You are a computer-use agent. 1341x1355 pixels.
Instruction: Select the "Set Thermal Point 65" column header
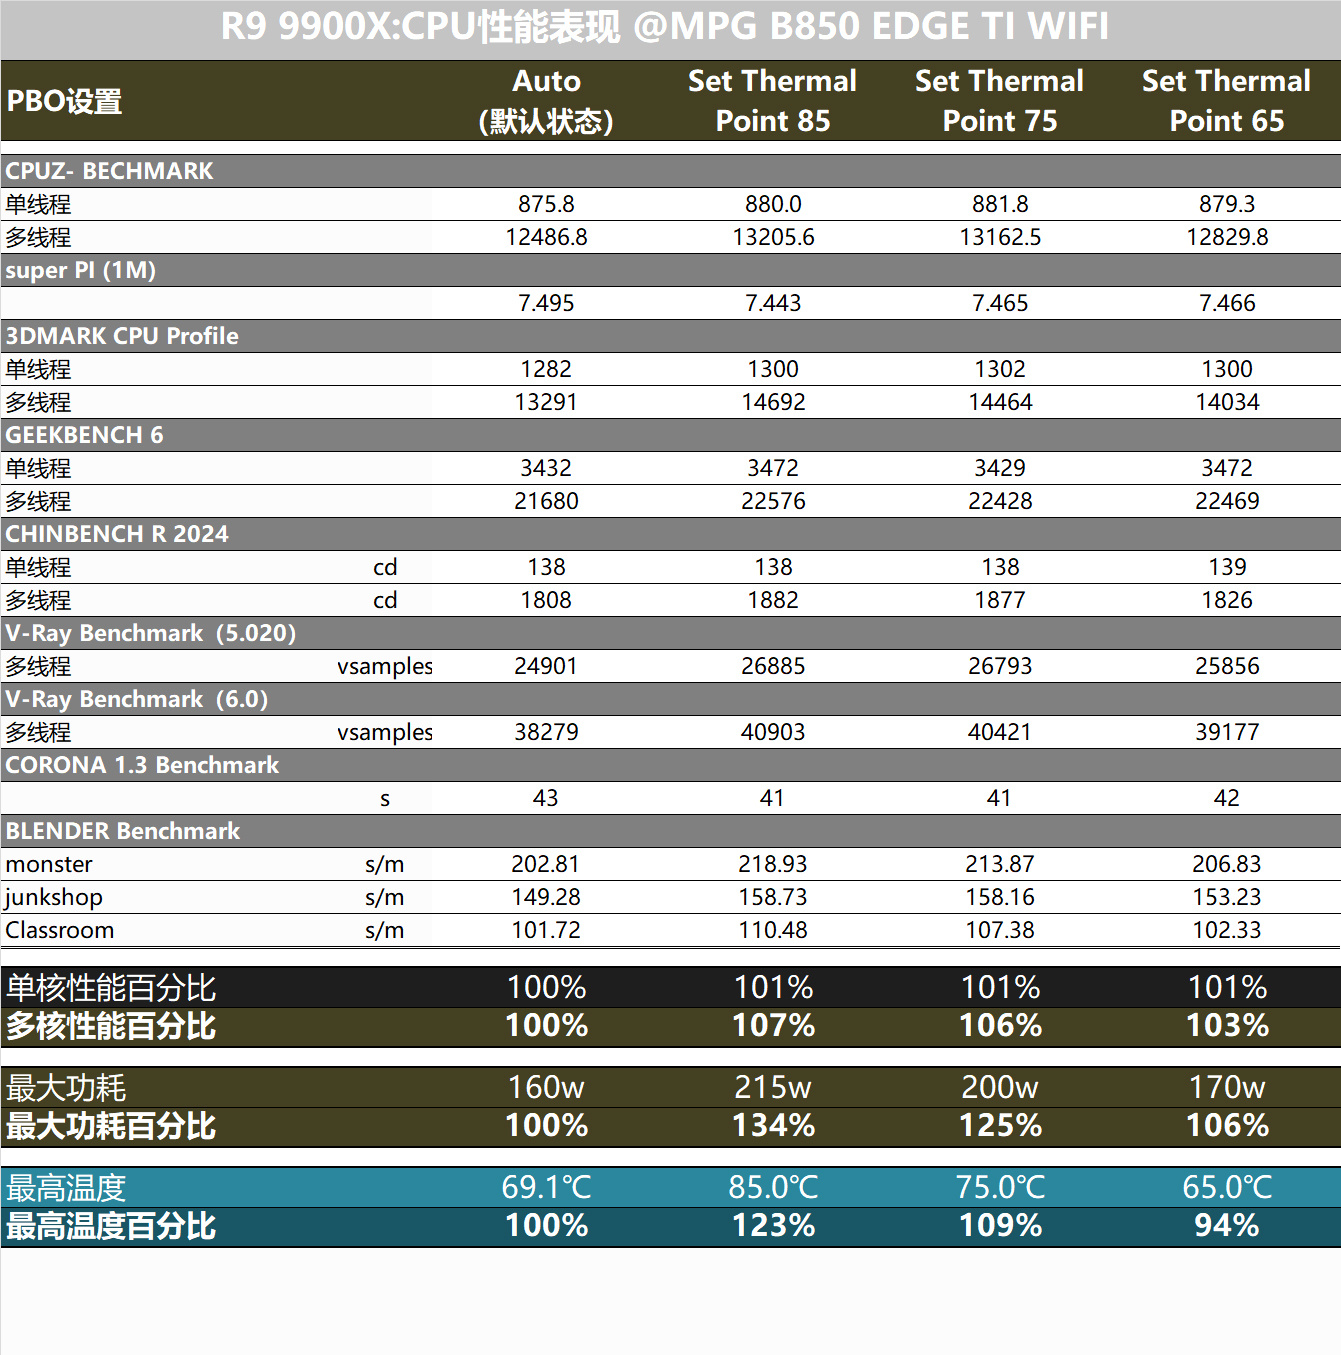coord(1227,101)
